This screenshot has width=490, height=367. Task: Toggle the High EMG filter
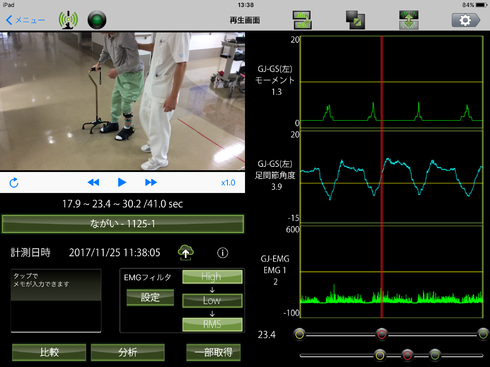[x=212, y=277]
